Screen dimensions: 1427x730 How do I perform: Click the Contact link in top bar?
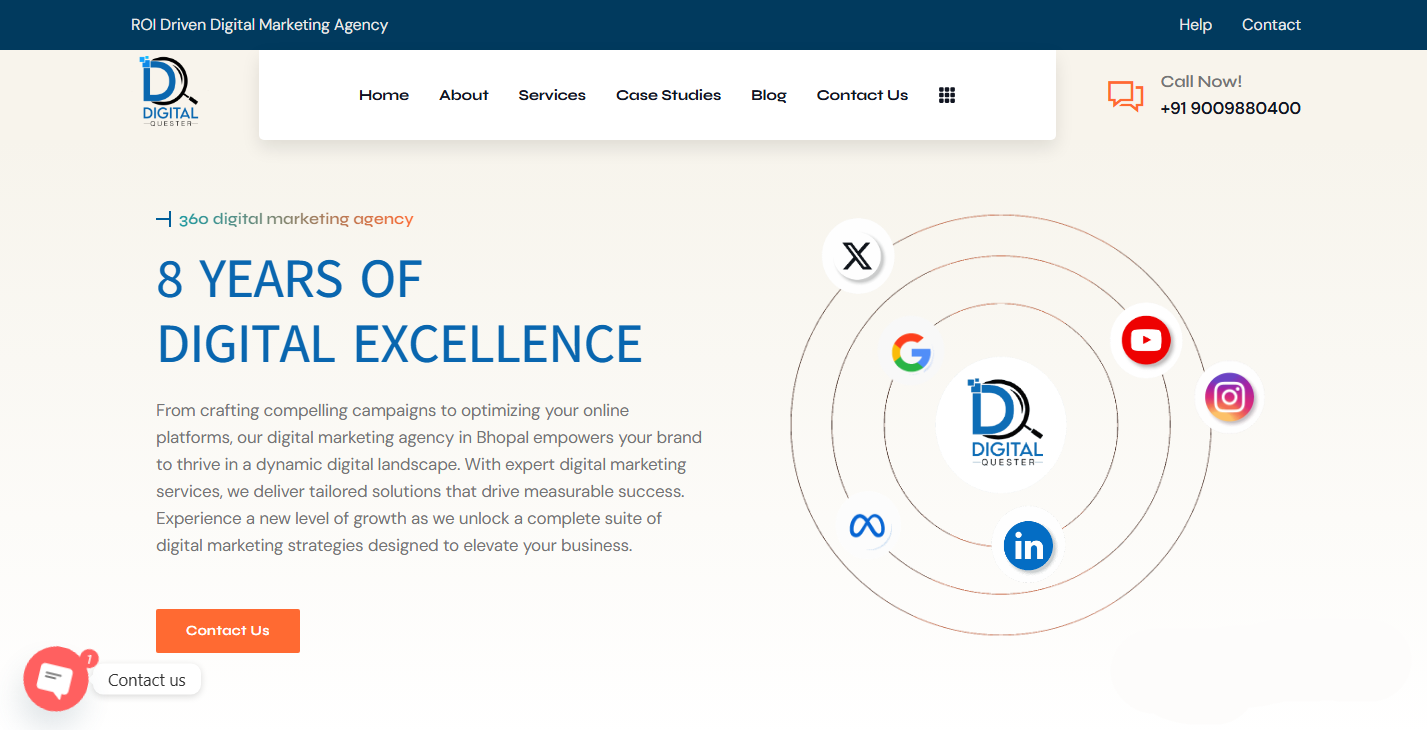tap(1271, 25)
